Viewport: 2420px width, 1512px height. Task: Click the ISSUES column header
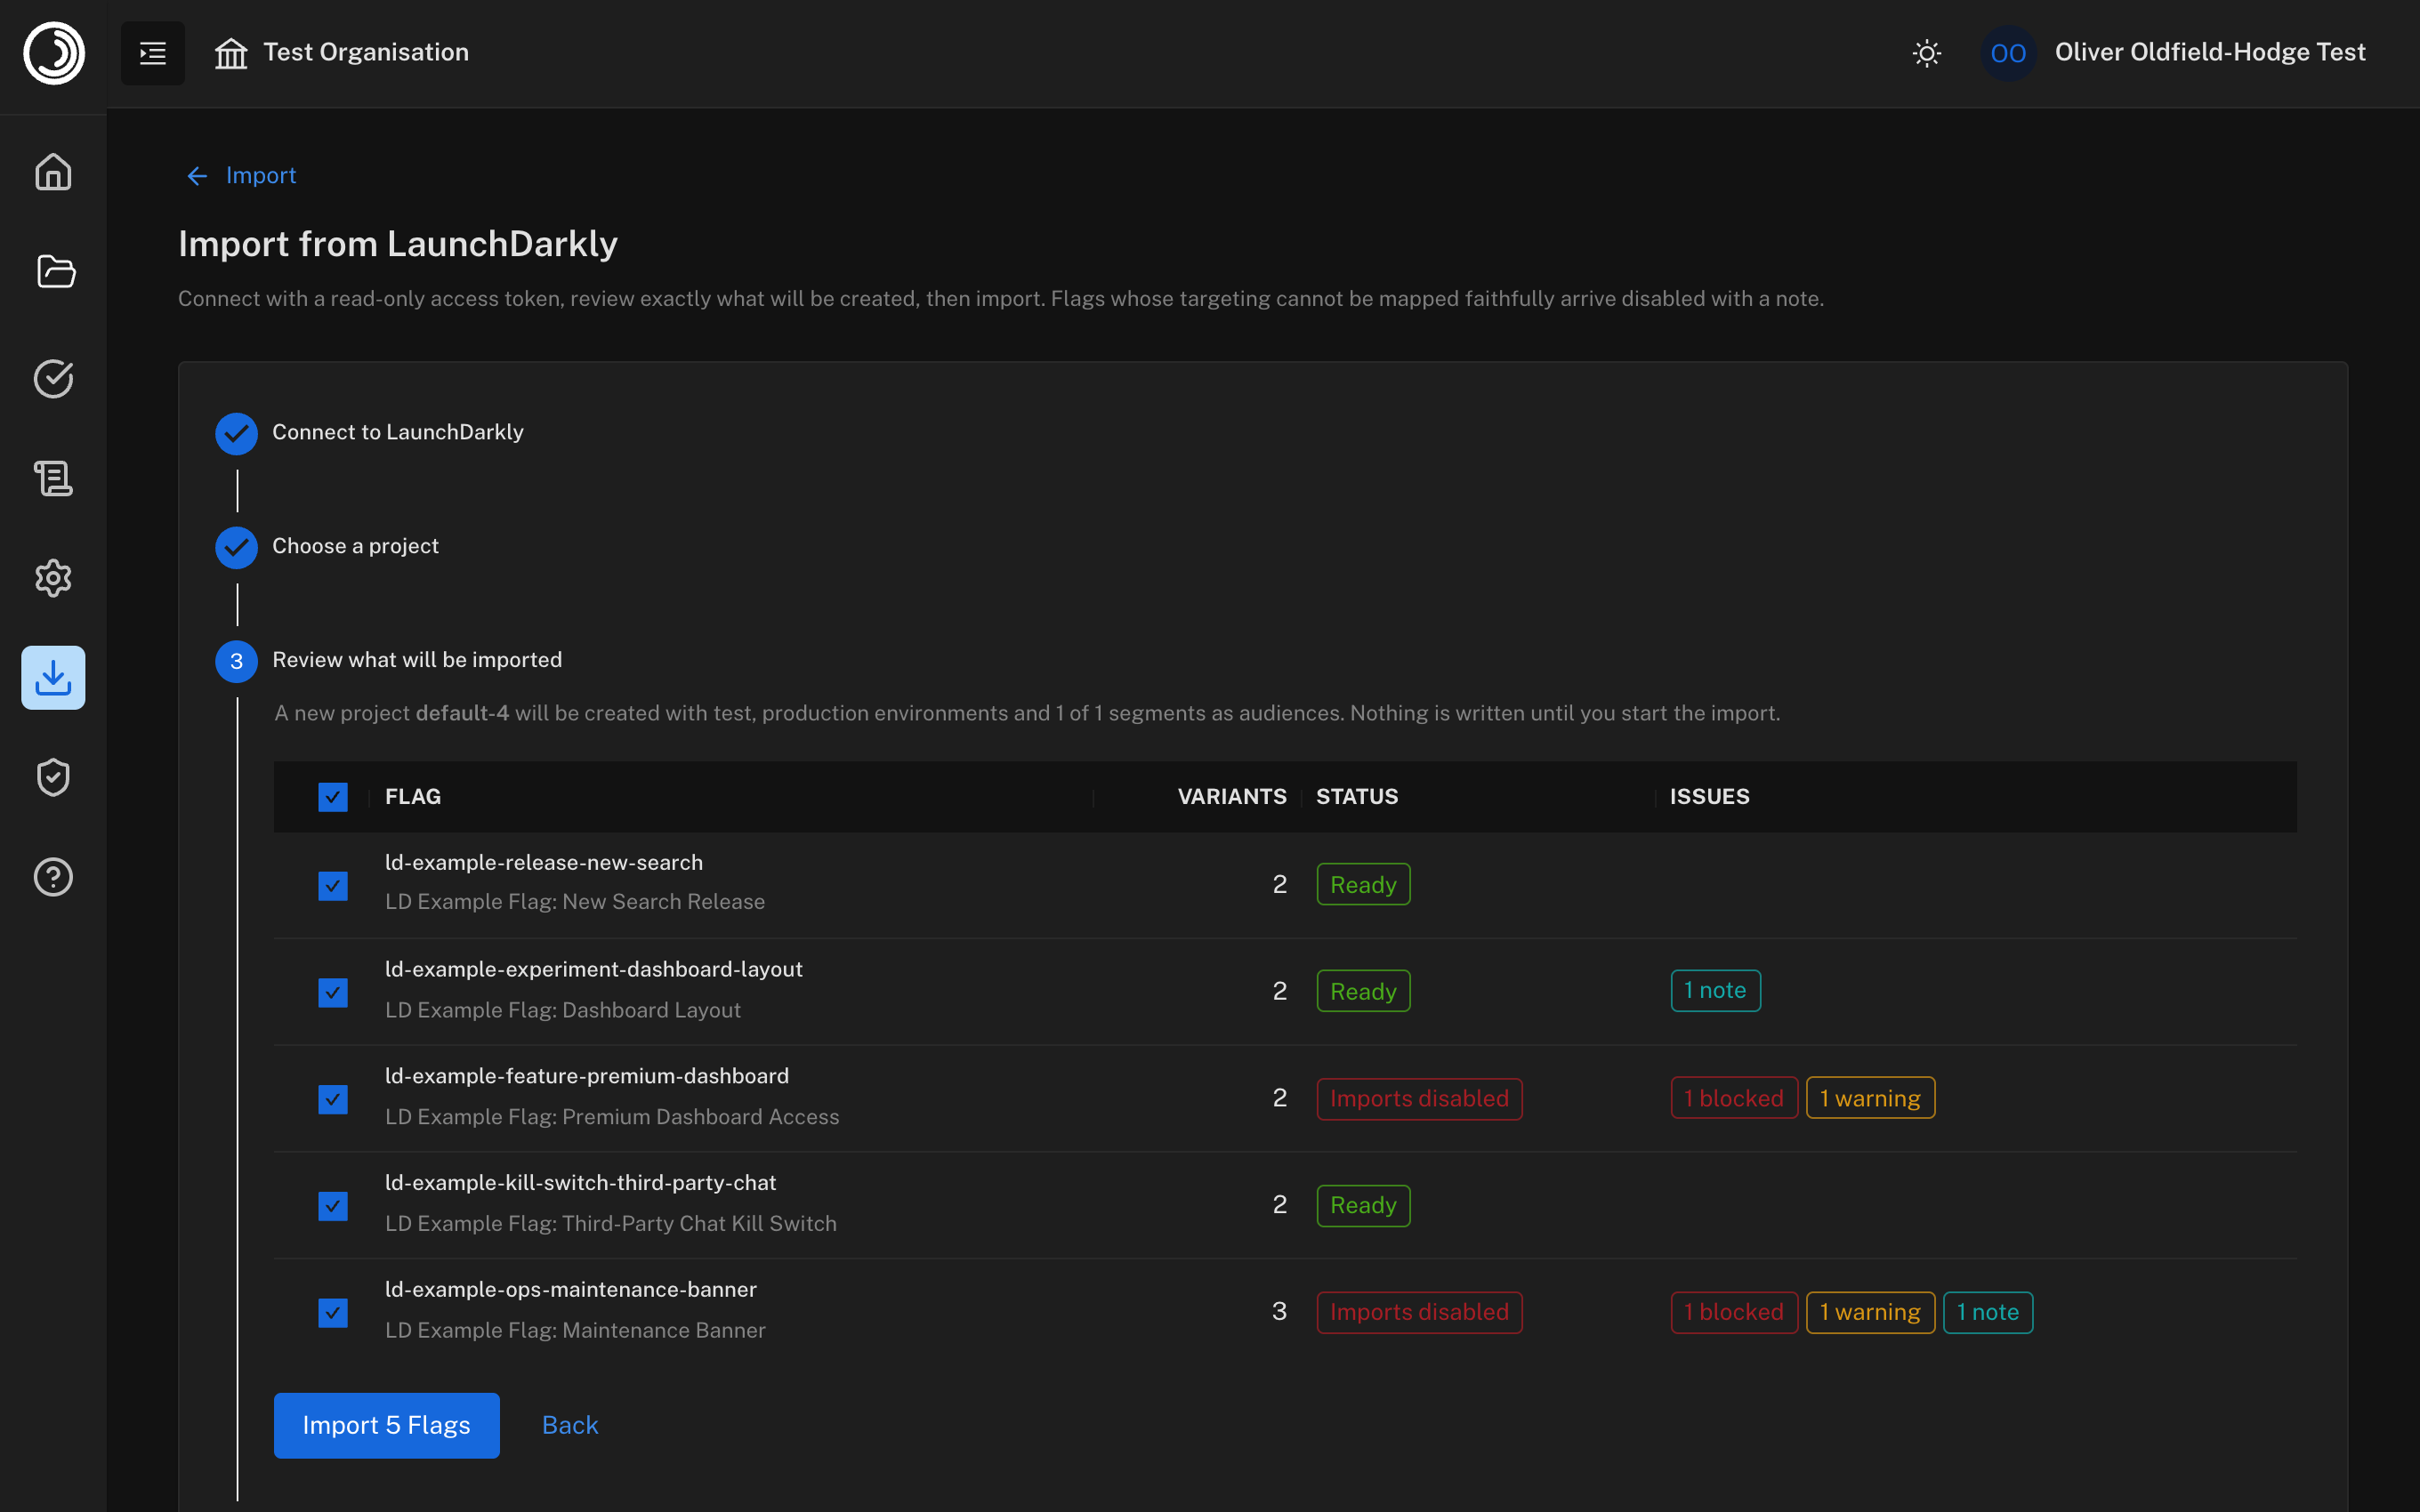[x=1709, y=797]
